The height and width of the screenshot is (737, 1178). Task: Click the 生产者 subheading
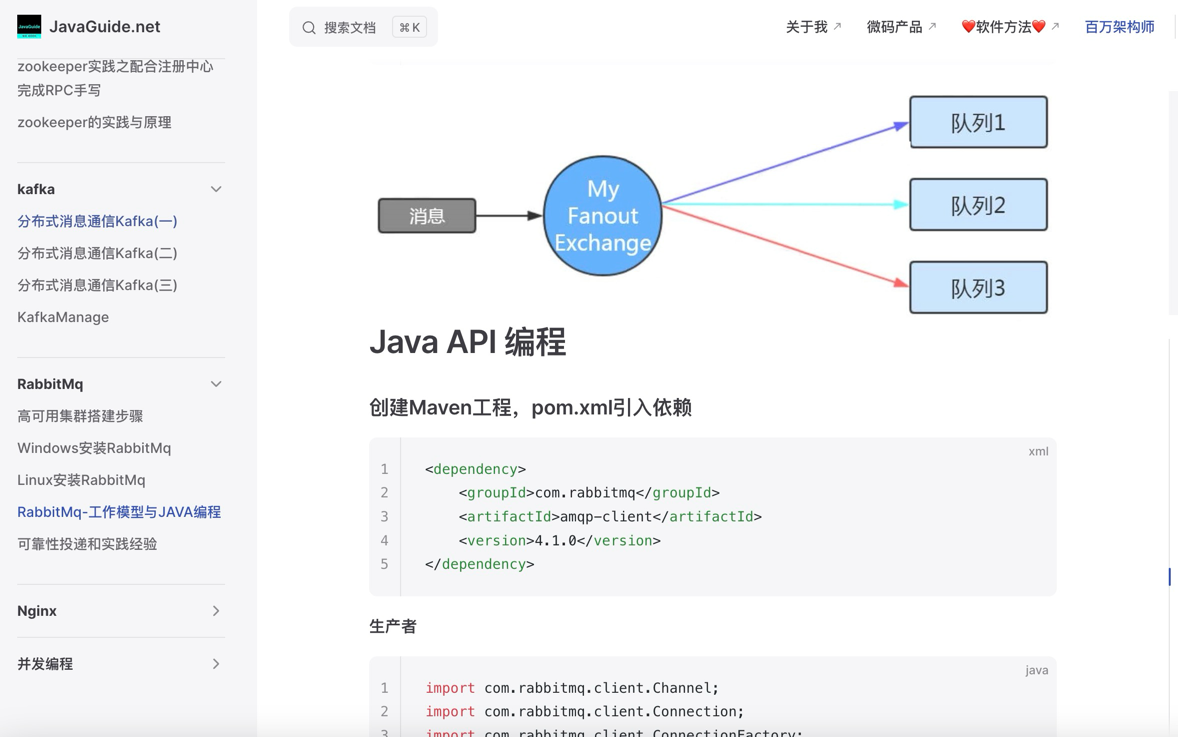coord(393,627)
